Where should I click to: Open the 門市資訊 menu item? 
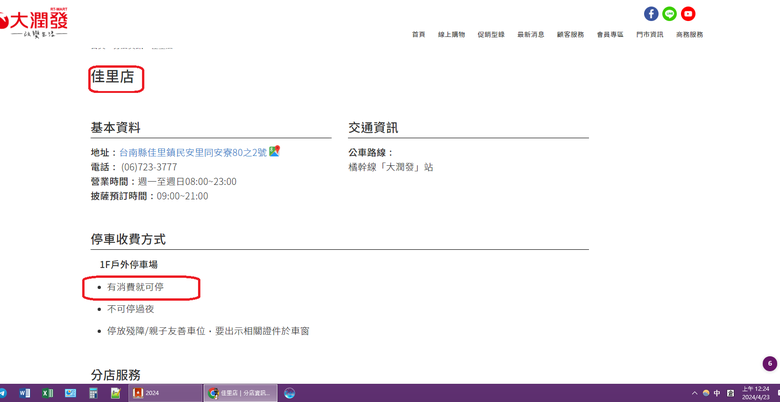650,35
